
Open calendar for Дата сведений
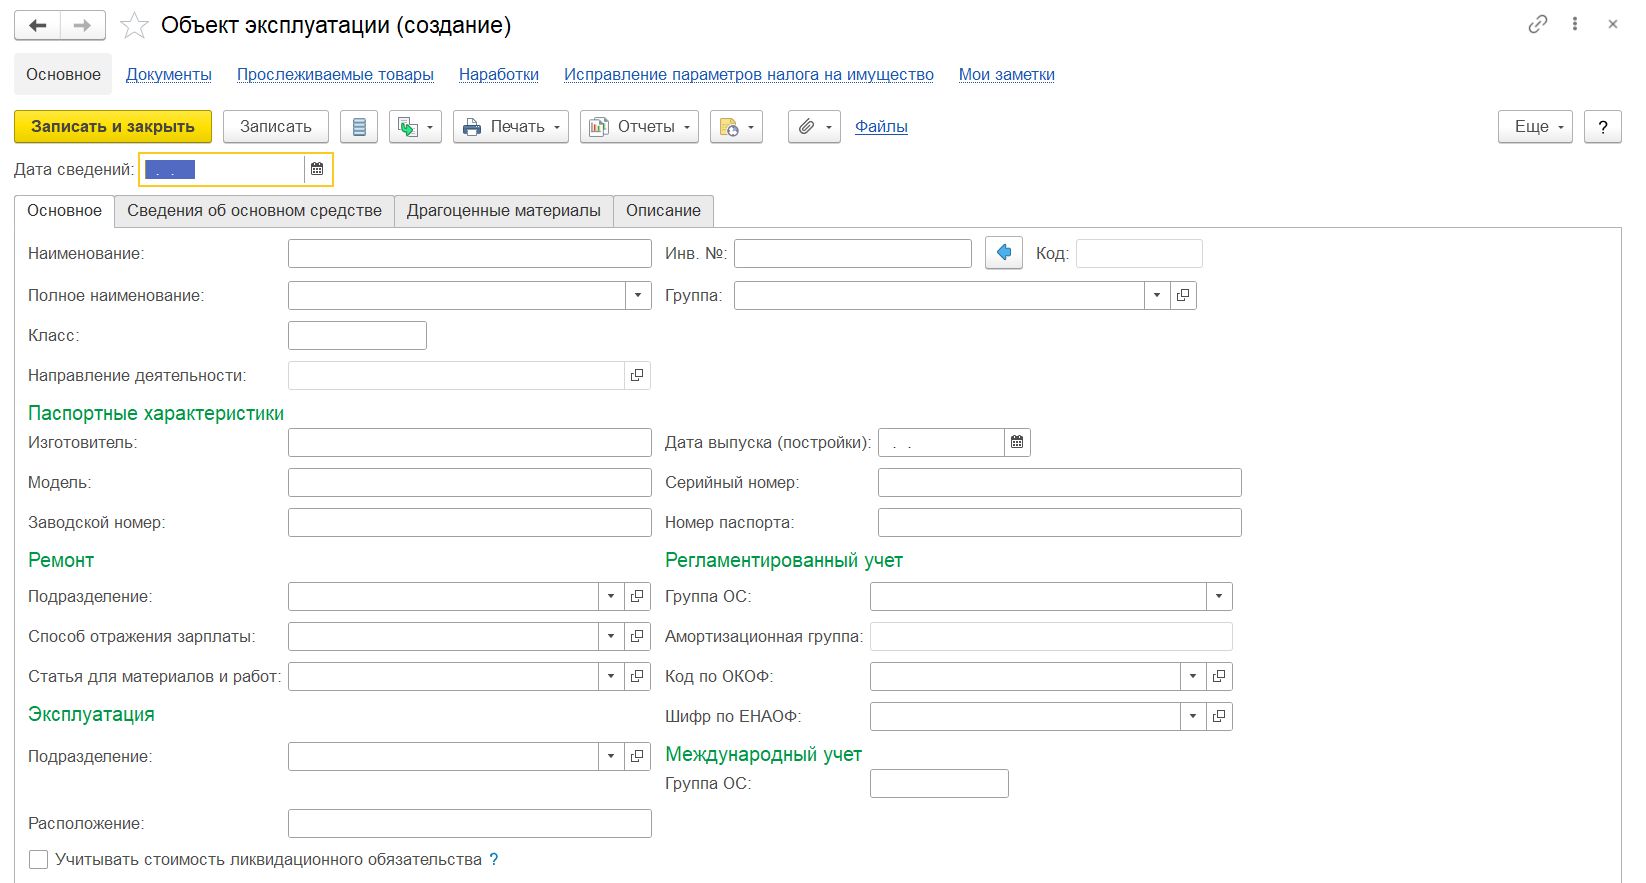[x=317, y=170]
